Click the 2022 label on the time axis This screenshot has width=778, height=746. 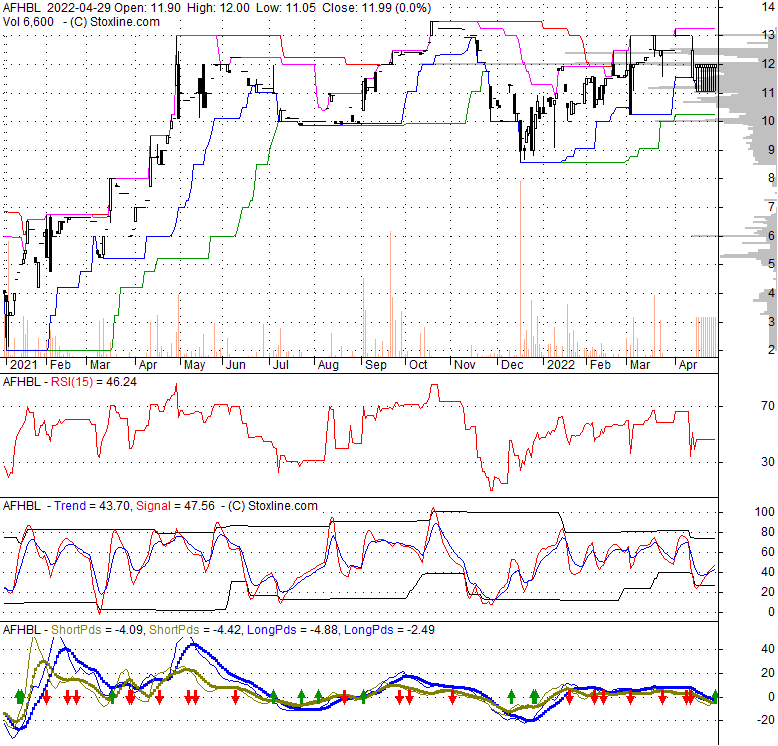click(x=561, y=365)
